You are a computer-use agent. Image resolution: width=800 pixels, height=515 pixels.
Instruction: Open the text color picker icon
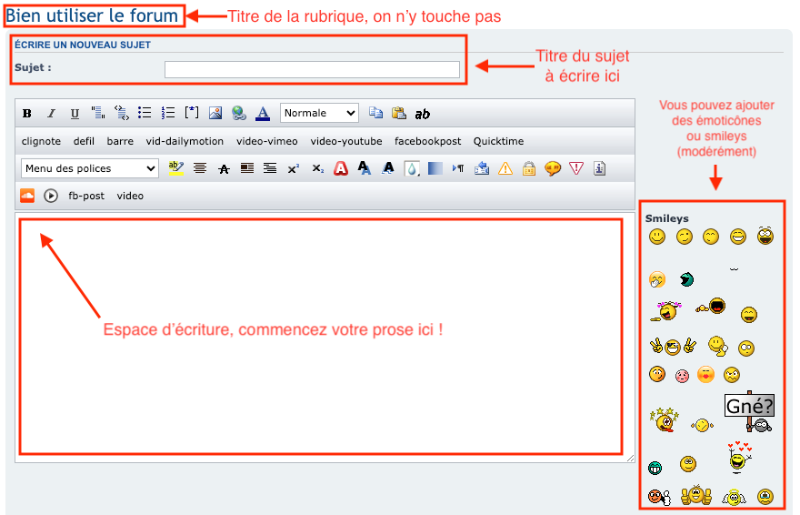click(263, 114)
